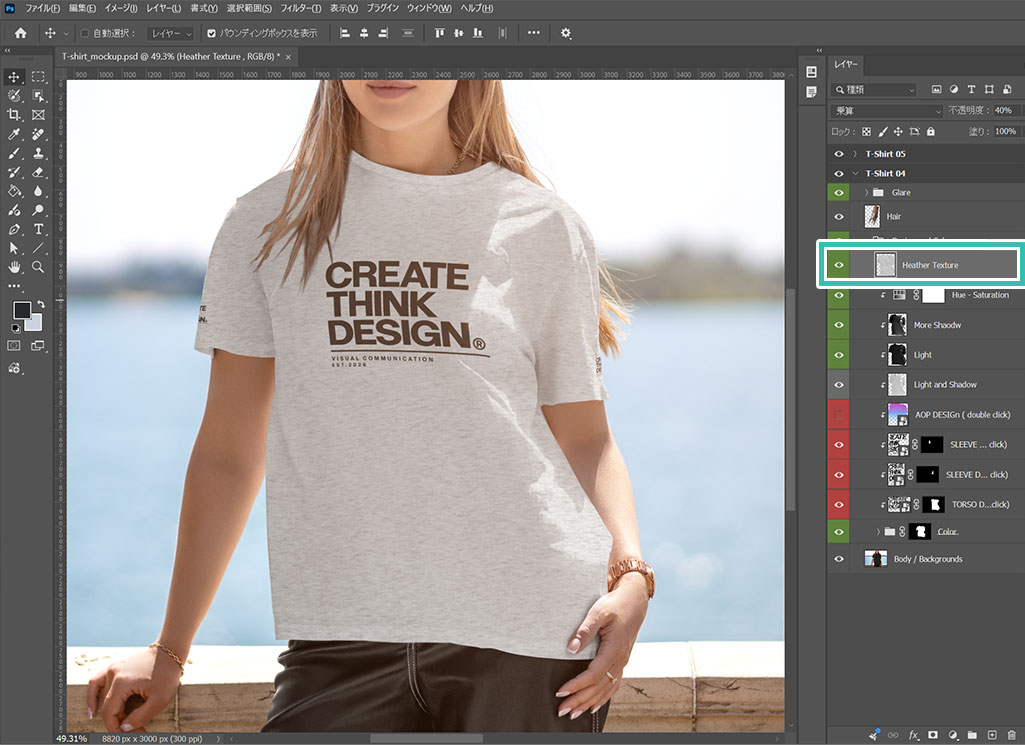Screen dimensions: 1025x745
Task: Open the layer effects fx menu
Action: click(913, 735)
